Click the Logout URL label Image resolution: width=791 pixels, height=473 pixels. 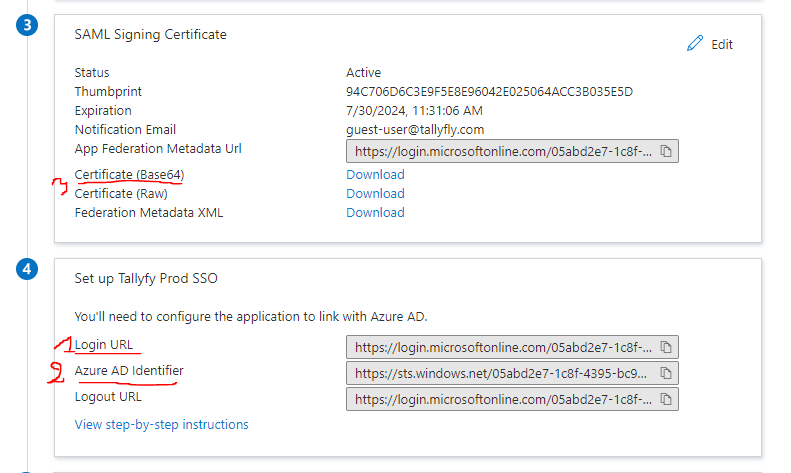coord(108,397)
